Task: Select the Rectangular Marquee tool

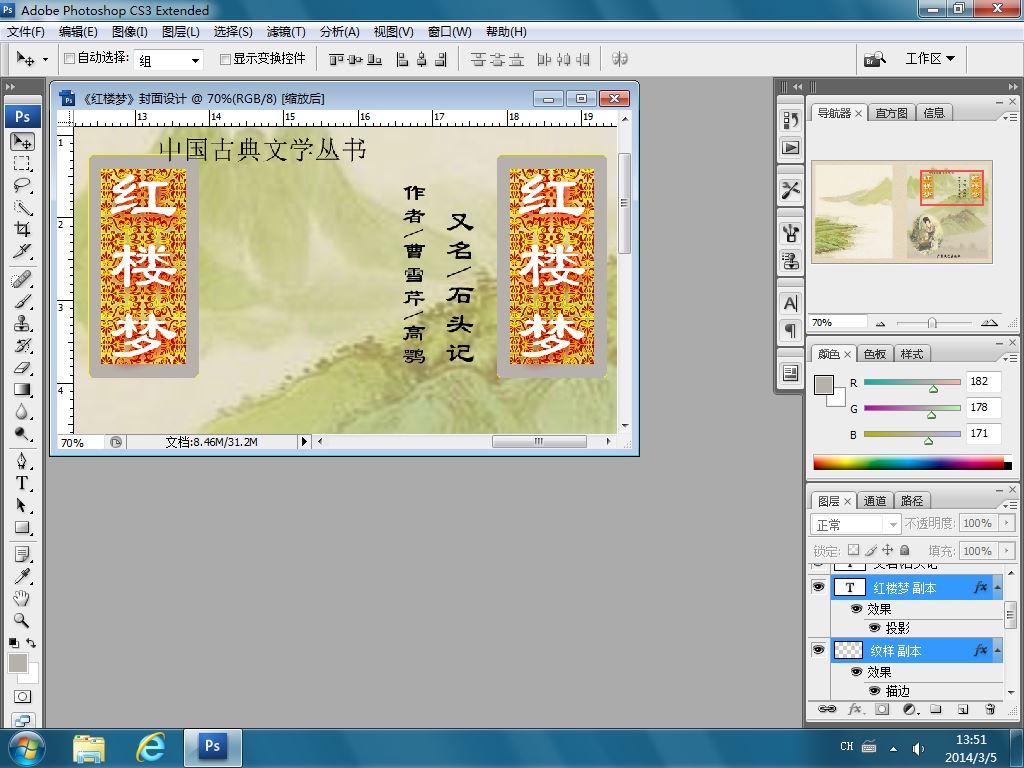Action: [x=22, y=163]
